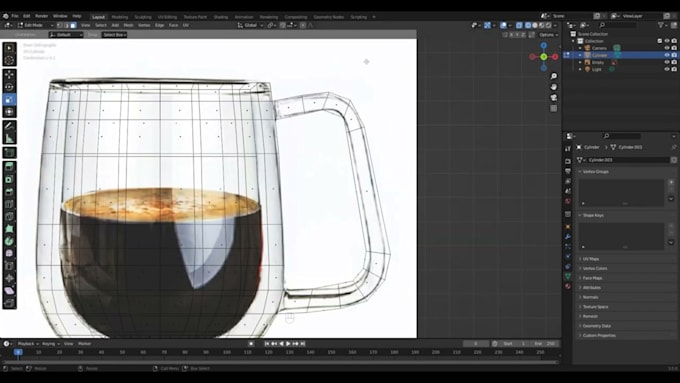Toggle visibility eye for Cylinder
680x383 pixels.
pos(667,55)
